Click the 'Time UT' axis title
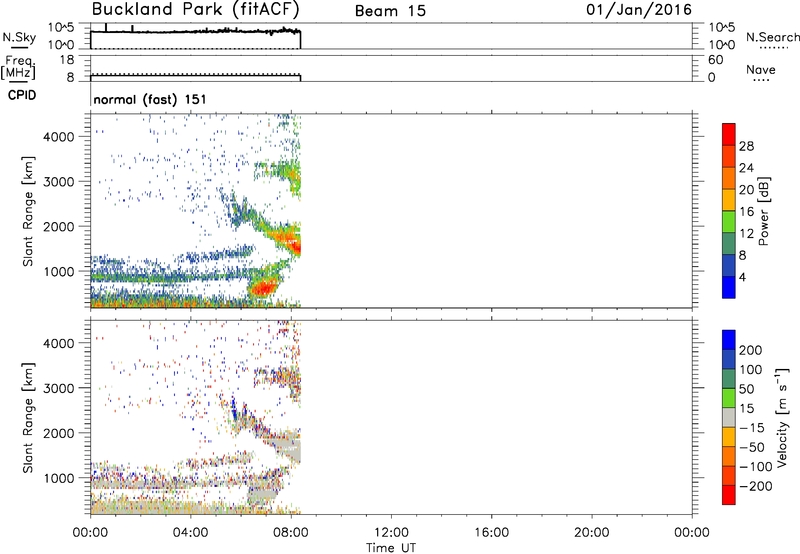This screenshot has height=554, width=800. point(391,547)
